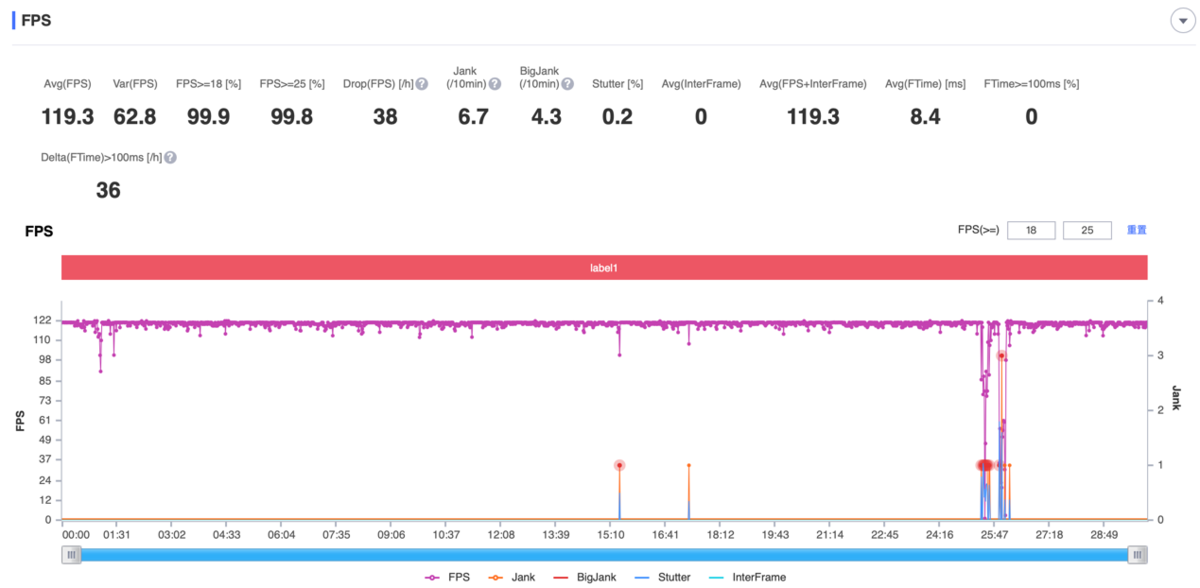Click the right handle of the time range slider
This screenshot has width=1200, height=588.
[x=1137, y=554]
